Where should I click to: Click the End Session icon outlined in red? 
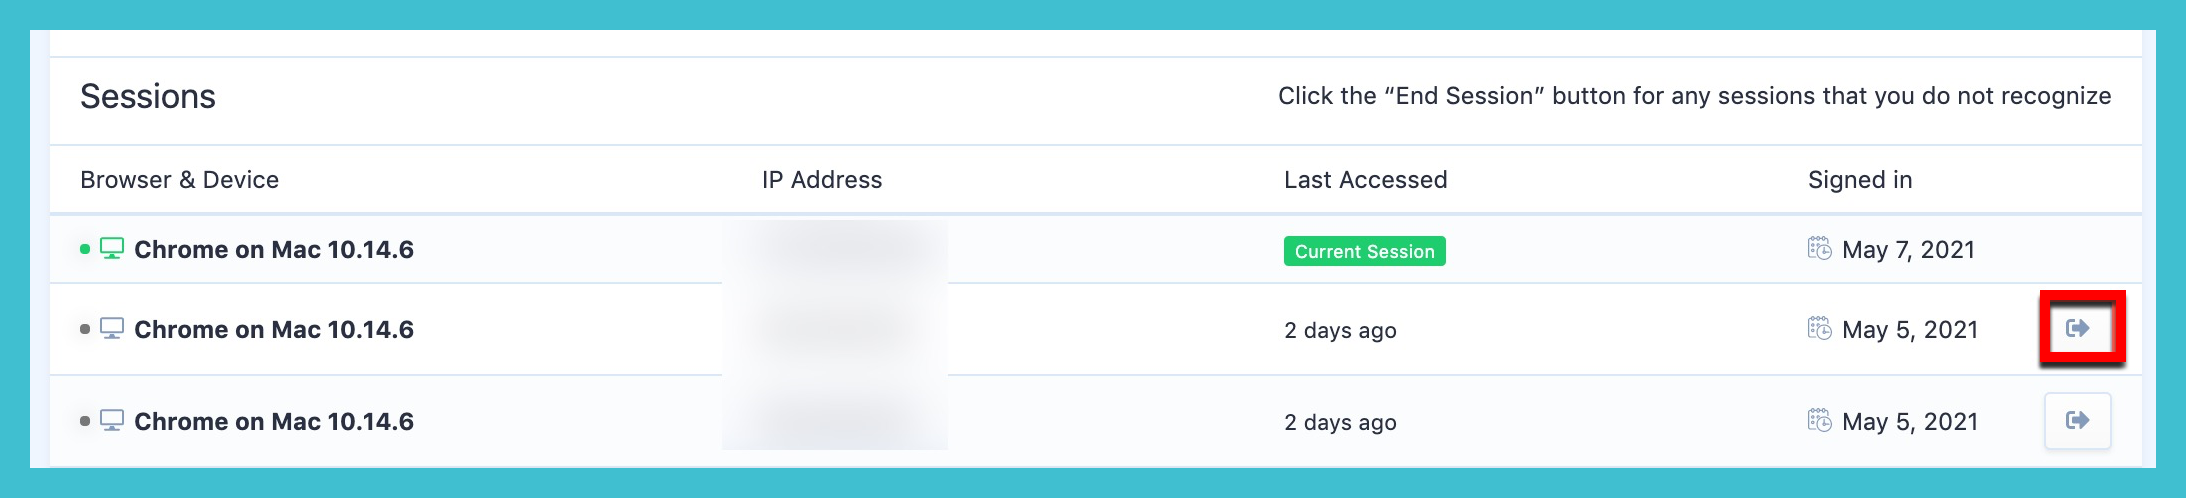point(2079,328)
